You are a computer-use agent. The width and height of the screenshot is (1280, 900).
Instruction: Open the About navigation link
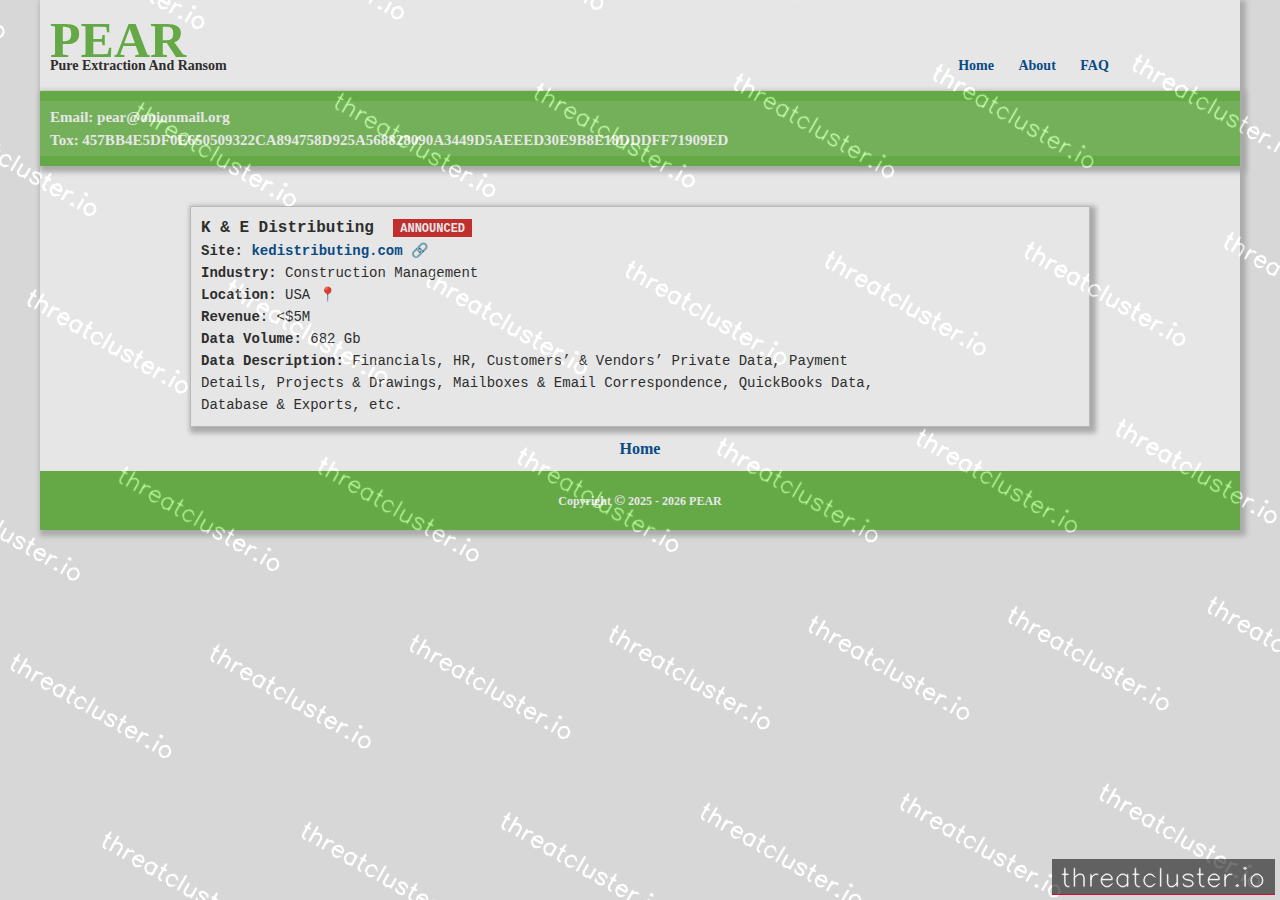click(1037, 65)
